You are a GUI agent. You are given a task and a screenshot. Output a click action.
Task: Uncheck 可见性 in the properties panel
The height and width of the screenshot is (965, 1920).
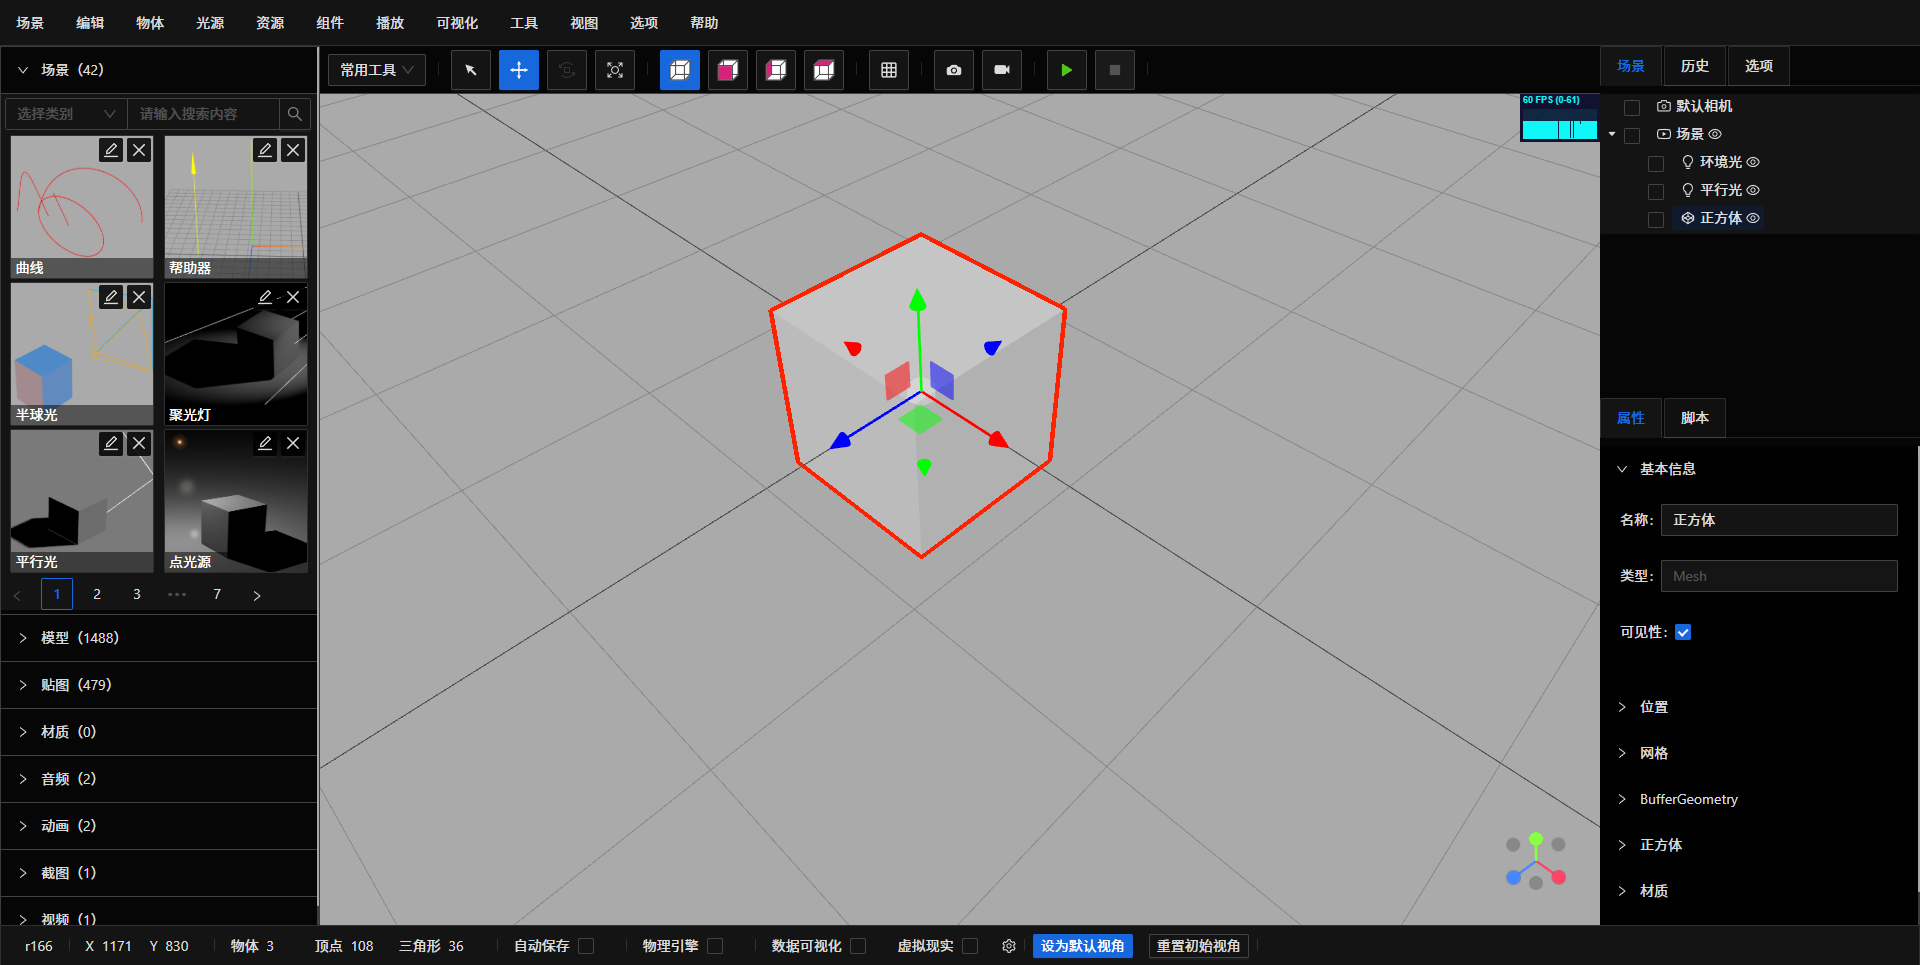(x=1683, y=632)
